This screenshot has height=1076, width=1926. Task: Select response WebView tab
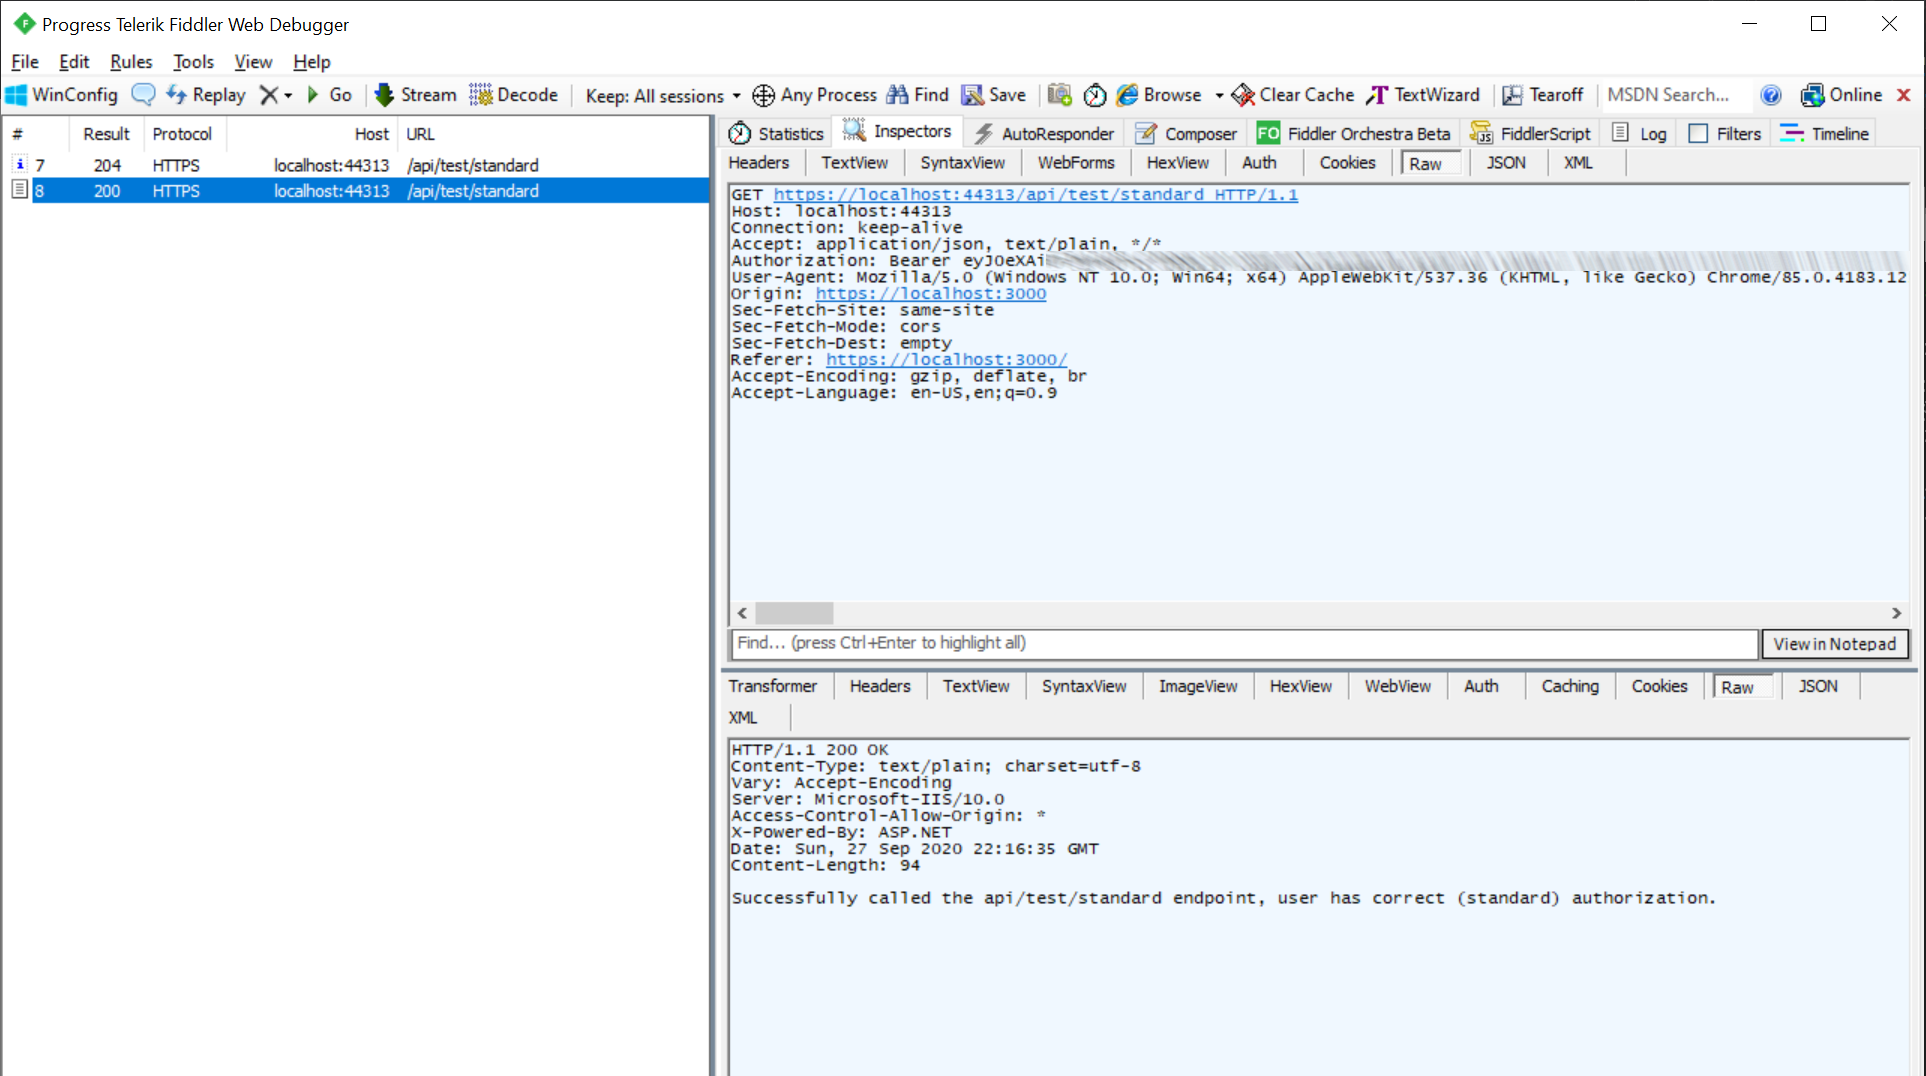point(1398,687)
